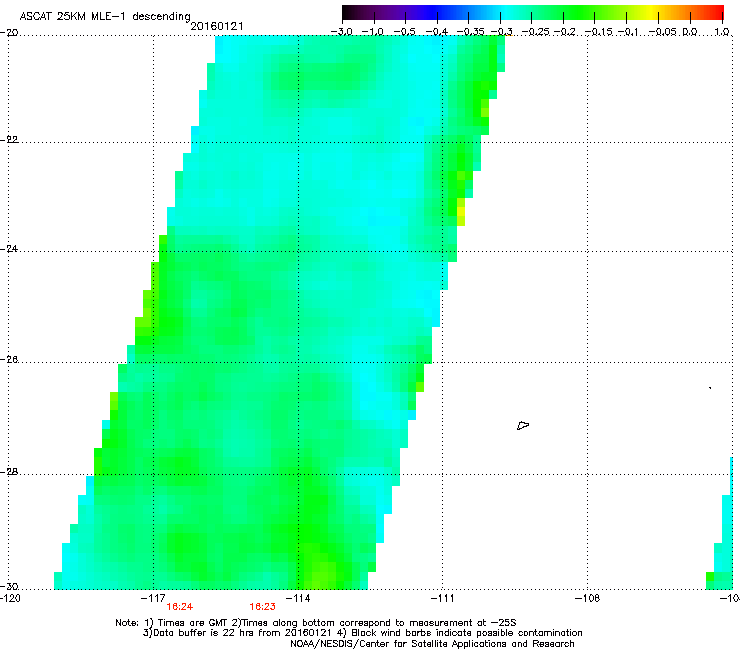Click the longitude label -117

[x=153, y=598]
